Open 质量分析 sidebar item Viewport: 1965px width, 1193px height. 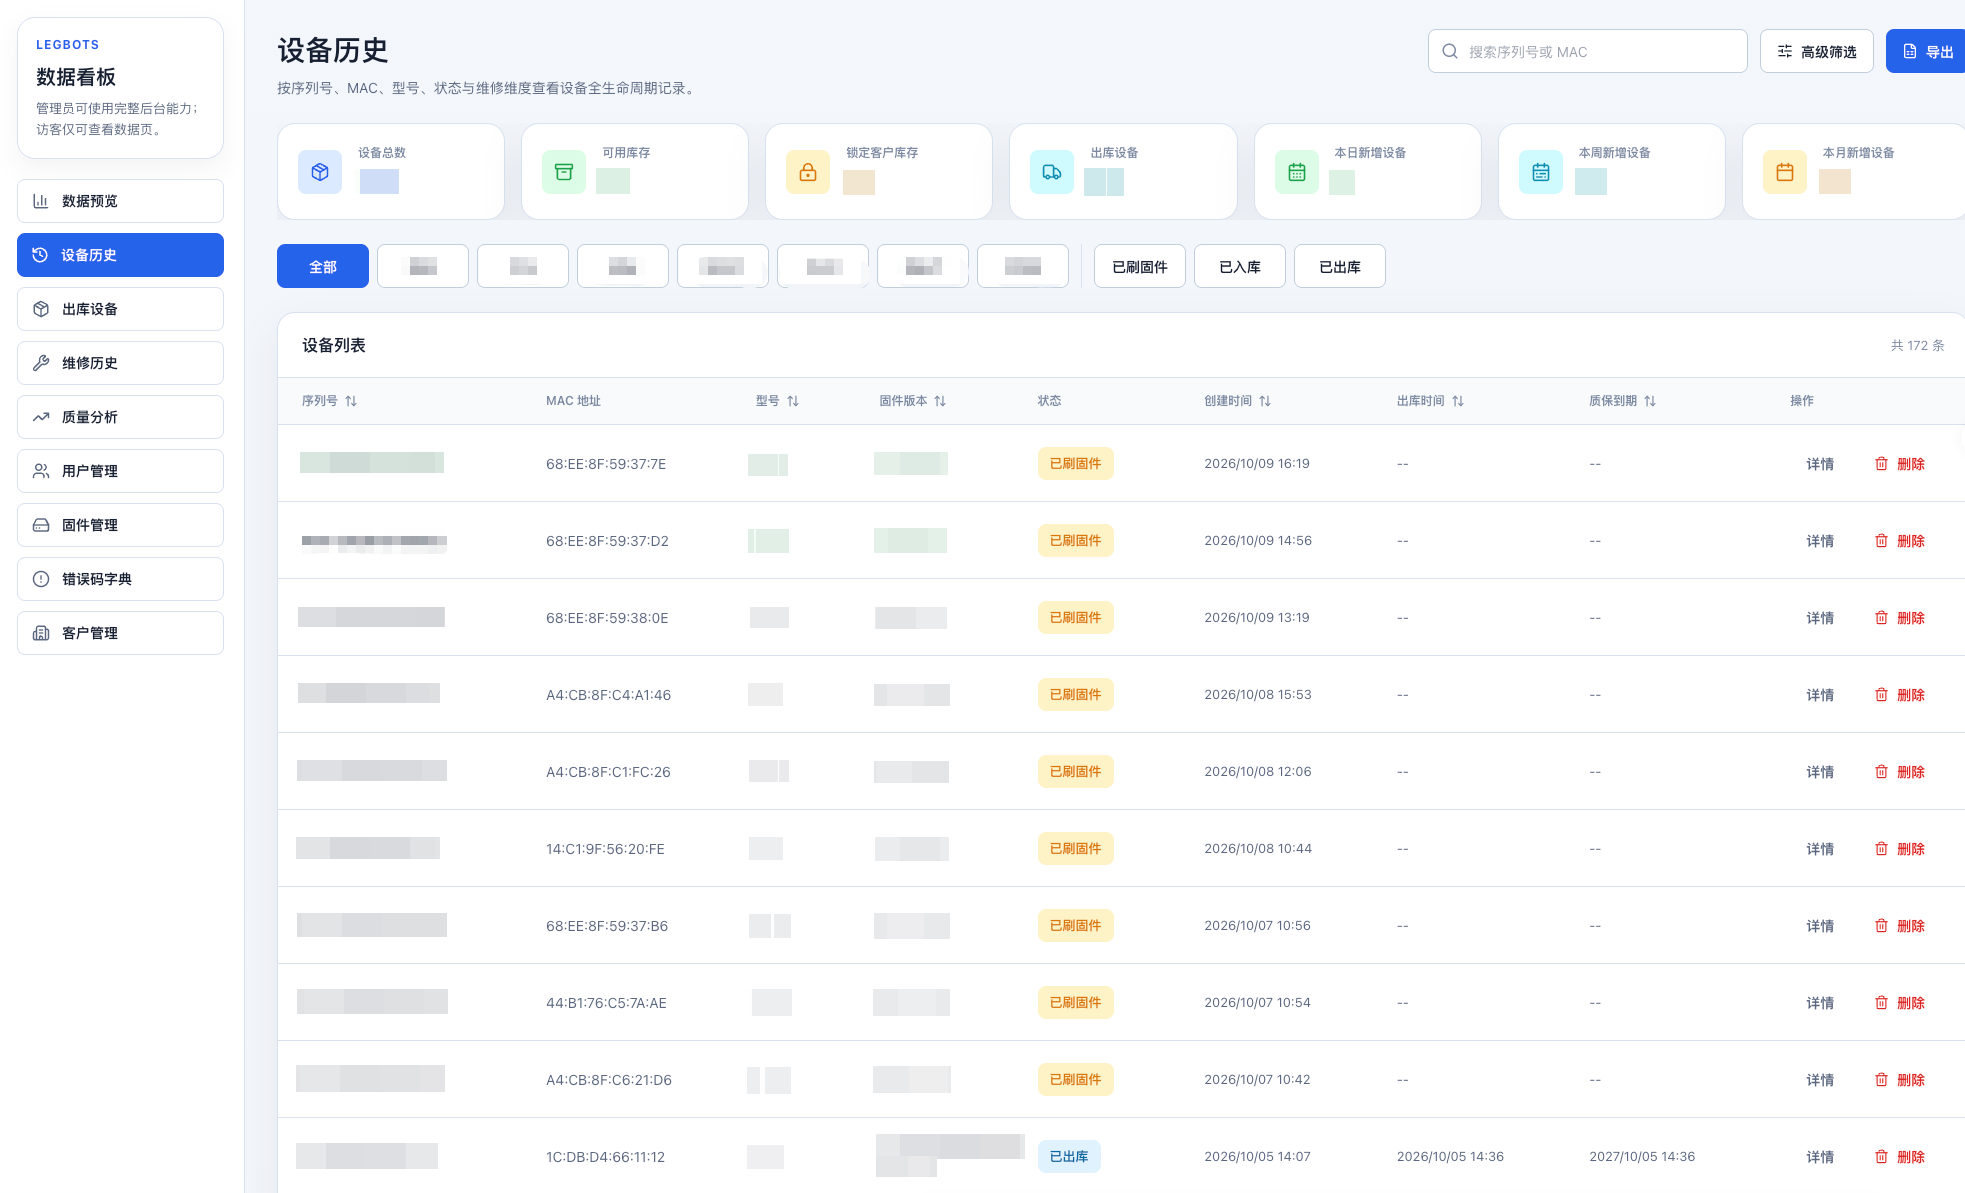point(120,417)
